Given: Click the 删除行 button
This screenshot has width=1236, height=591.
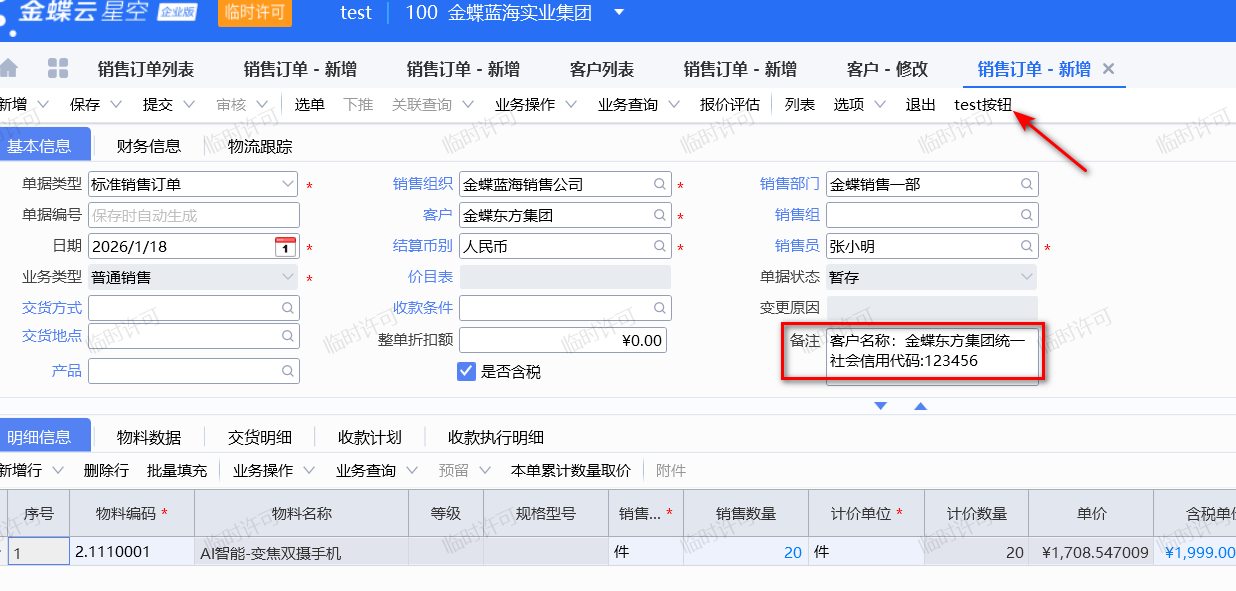Looking at the screenshot, I should pyautogui.click(x=106, y=470).
